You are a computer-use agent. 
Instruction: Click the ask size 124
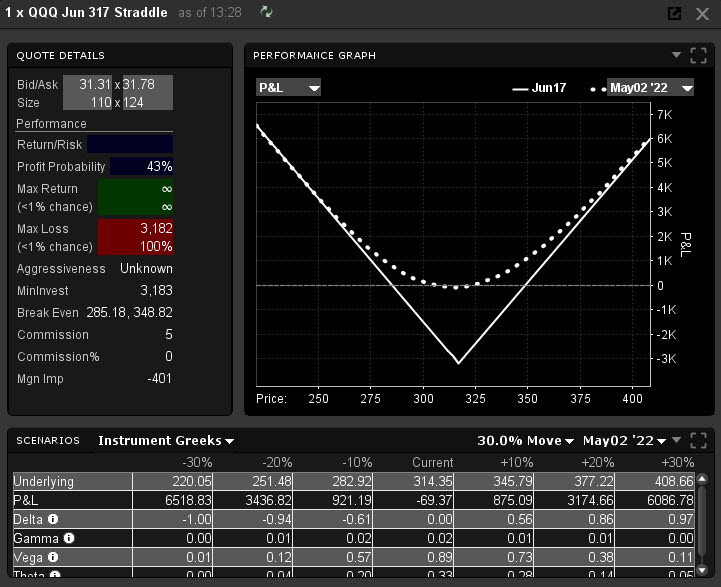133,102
